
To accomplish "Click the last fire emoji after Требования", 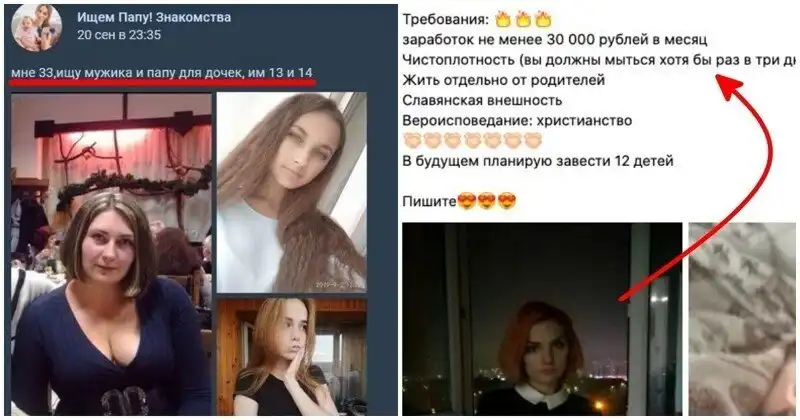I will click(x=543, y=20).
